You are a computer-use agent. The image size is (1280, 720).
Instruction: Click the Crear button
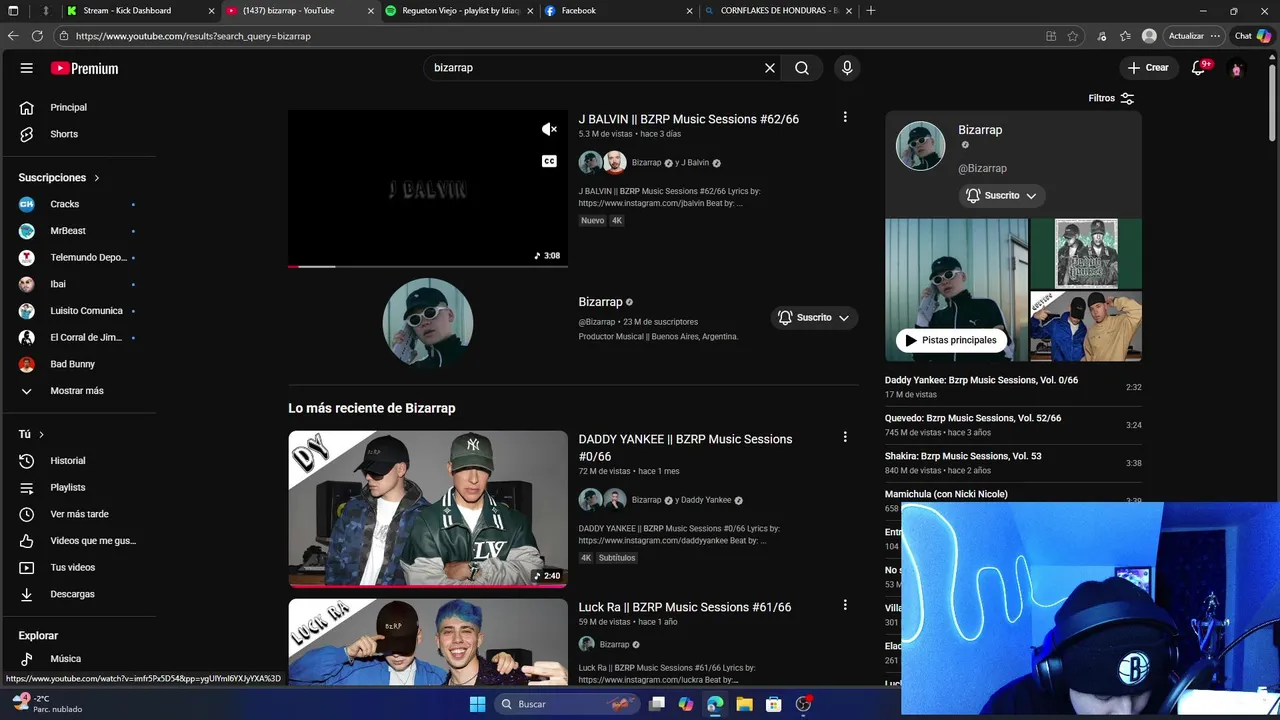pyautogui.click(x=1148, y=68)
